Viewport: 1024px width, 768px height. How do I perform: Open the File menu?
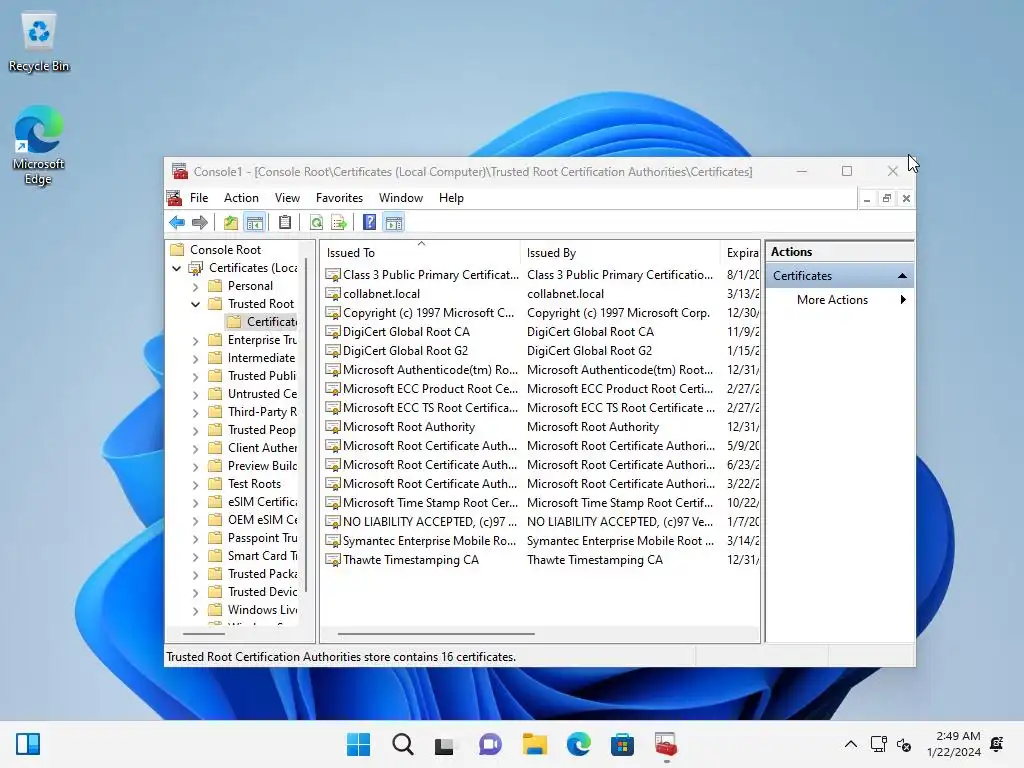pos(199,198)
